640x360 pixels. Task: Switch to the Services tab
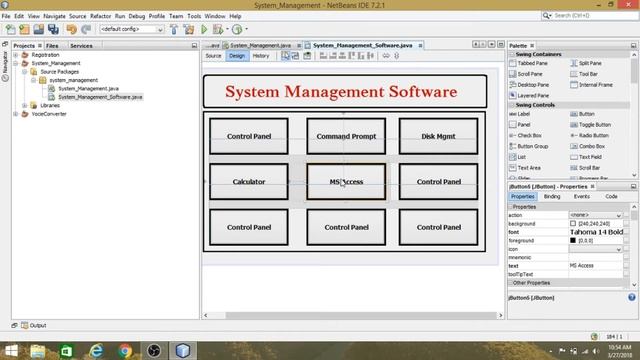[x=81, y=46]
